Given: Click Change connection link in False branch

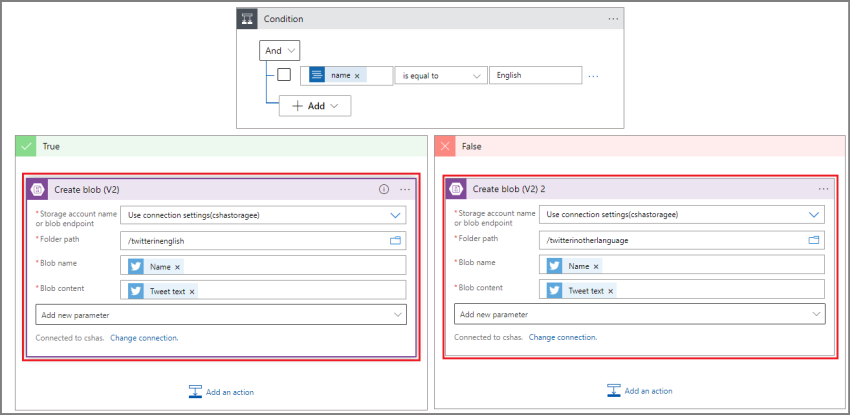Looking at the screenshot, I should 563,337.
